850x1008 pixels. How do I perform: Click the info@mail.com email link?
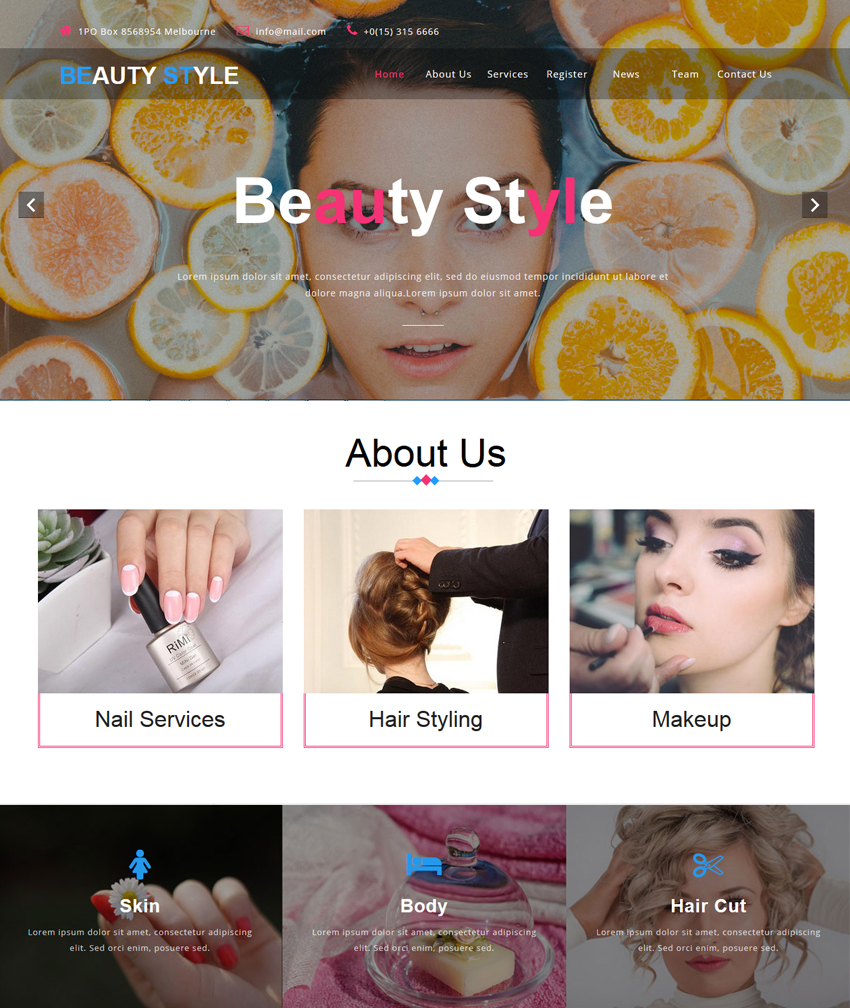[291, 32]
